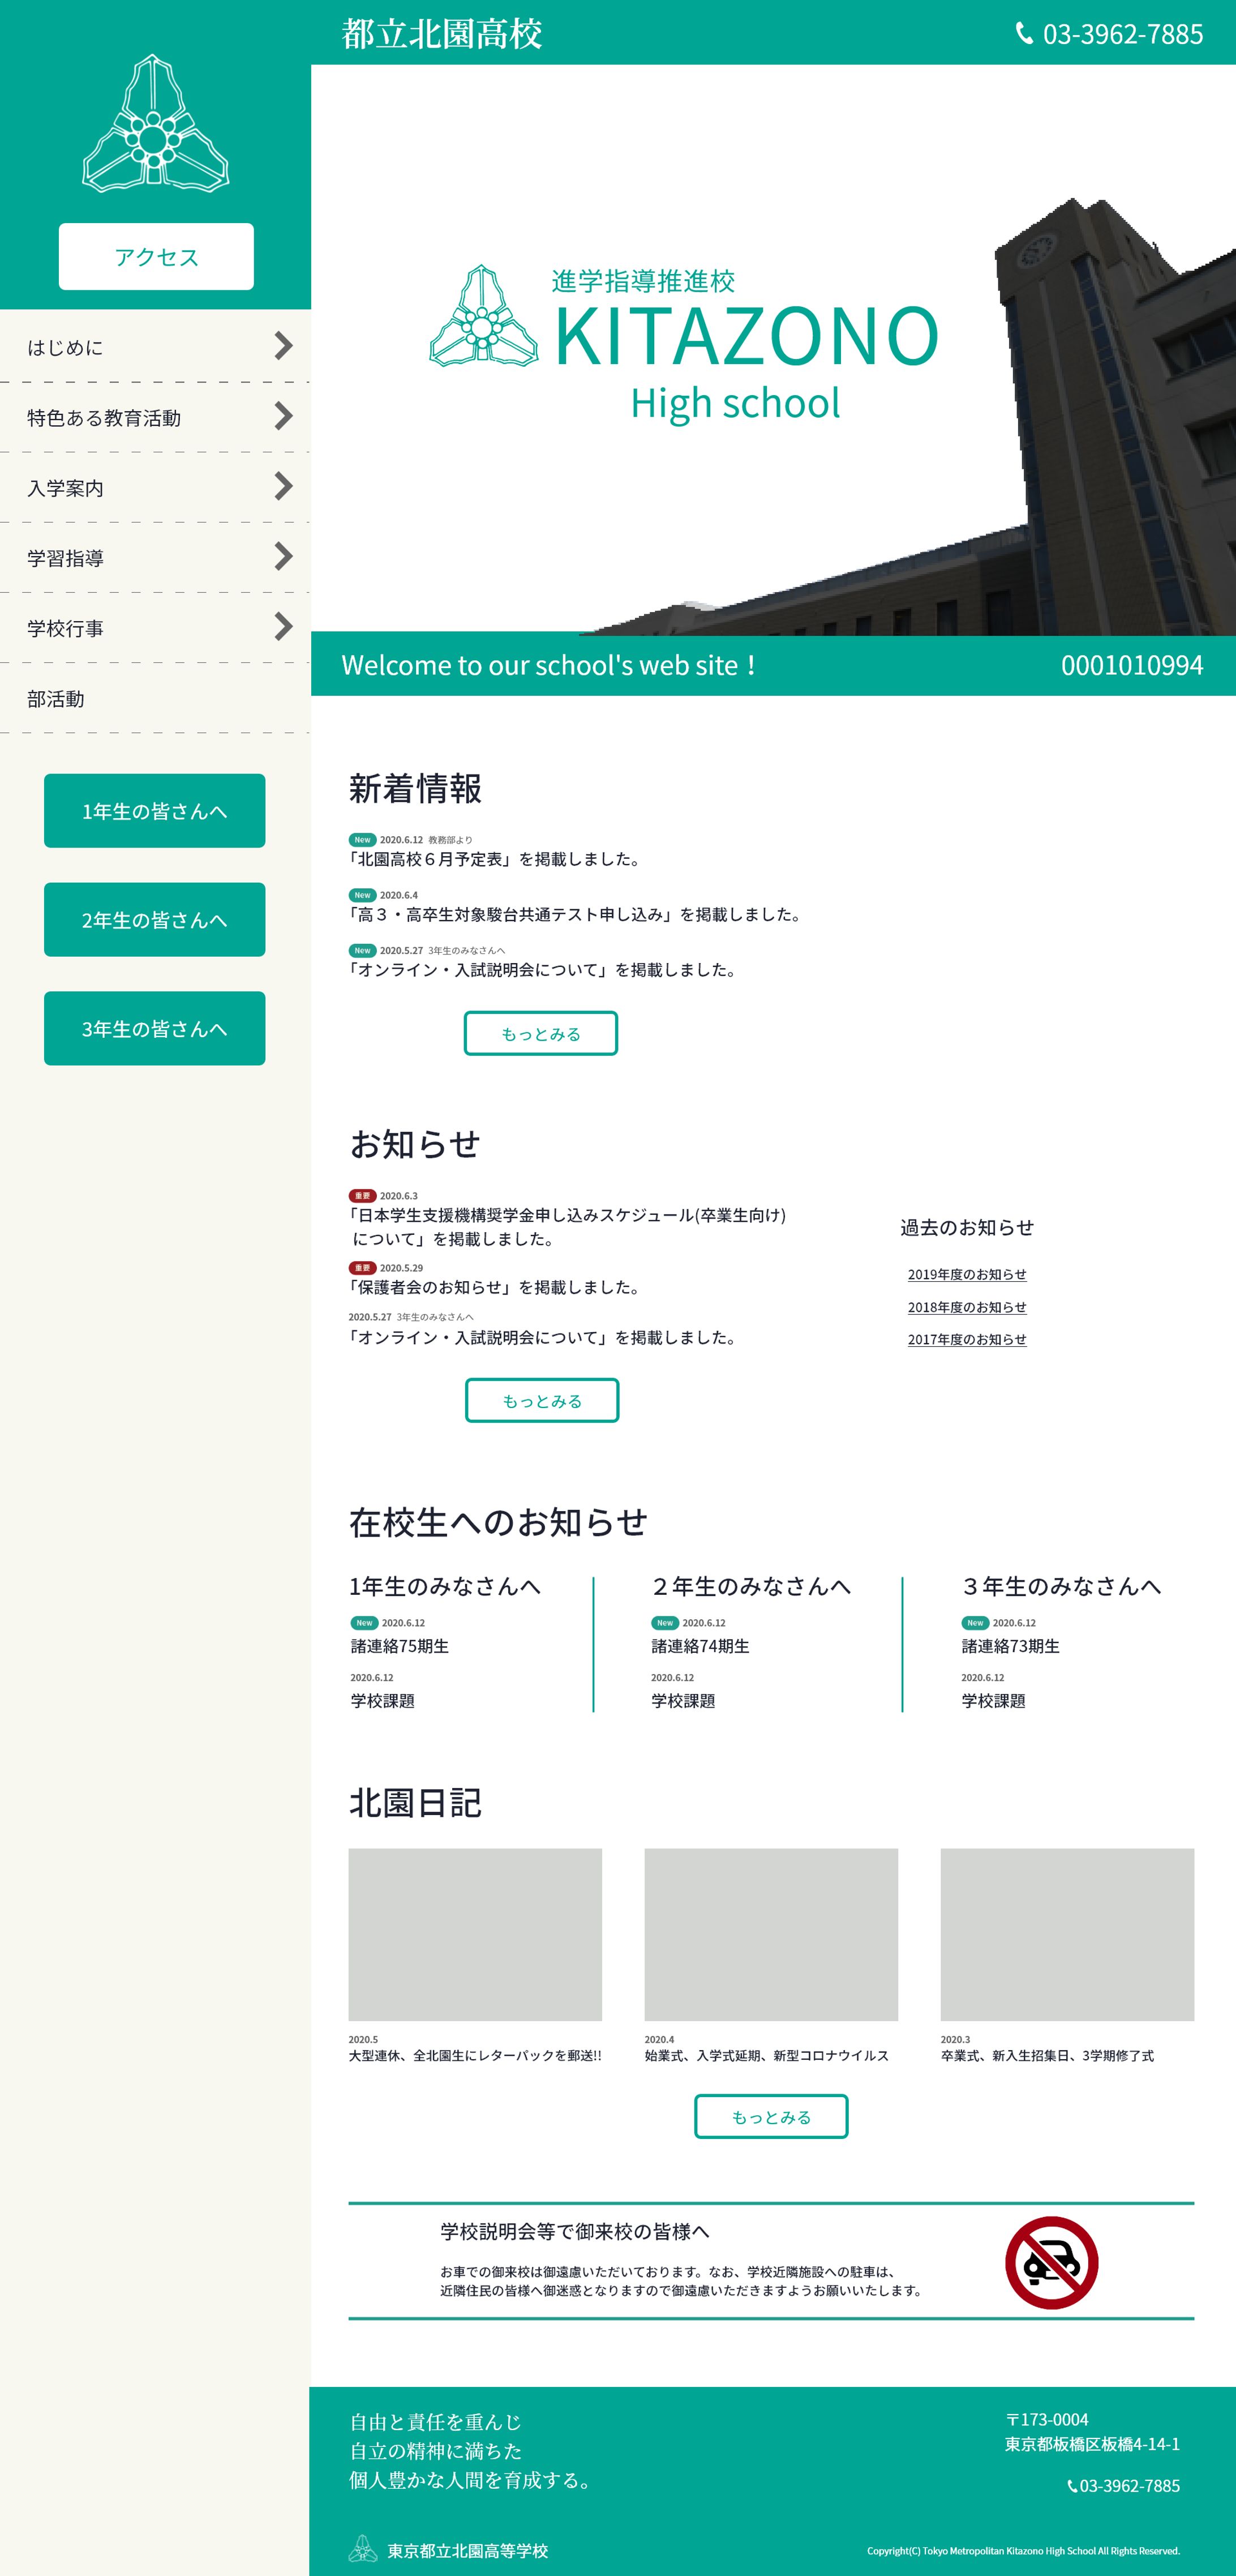Click the 2年生の皆さんへ button

[155, 920]
